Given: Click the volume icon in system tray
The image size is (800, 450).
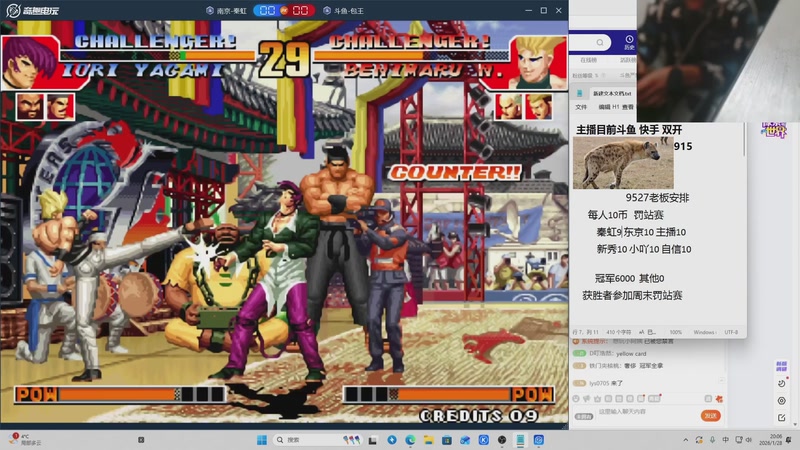Looking at the screenshot, I should tap(748, 440).
